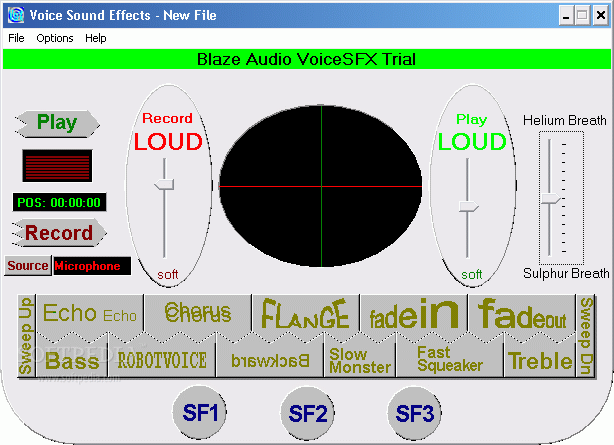
Task: Click the soft label under Record slider
Action: pyautogui.click(x=168, y=275)
